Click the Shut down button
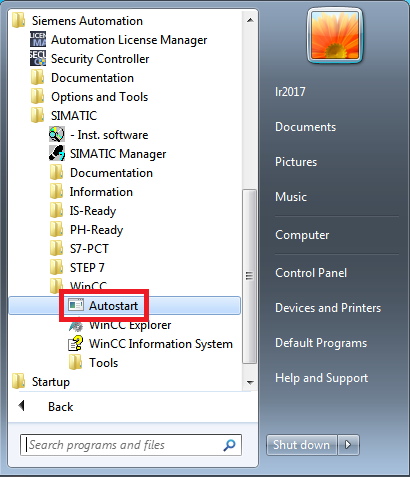The height and width of the screenshot is (477, 410). (x=301, y=445)
